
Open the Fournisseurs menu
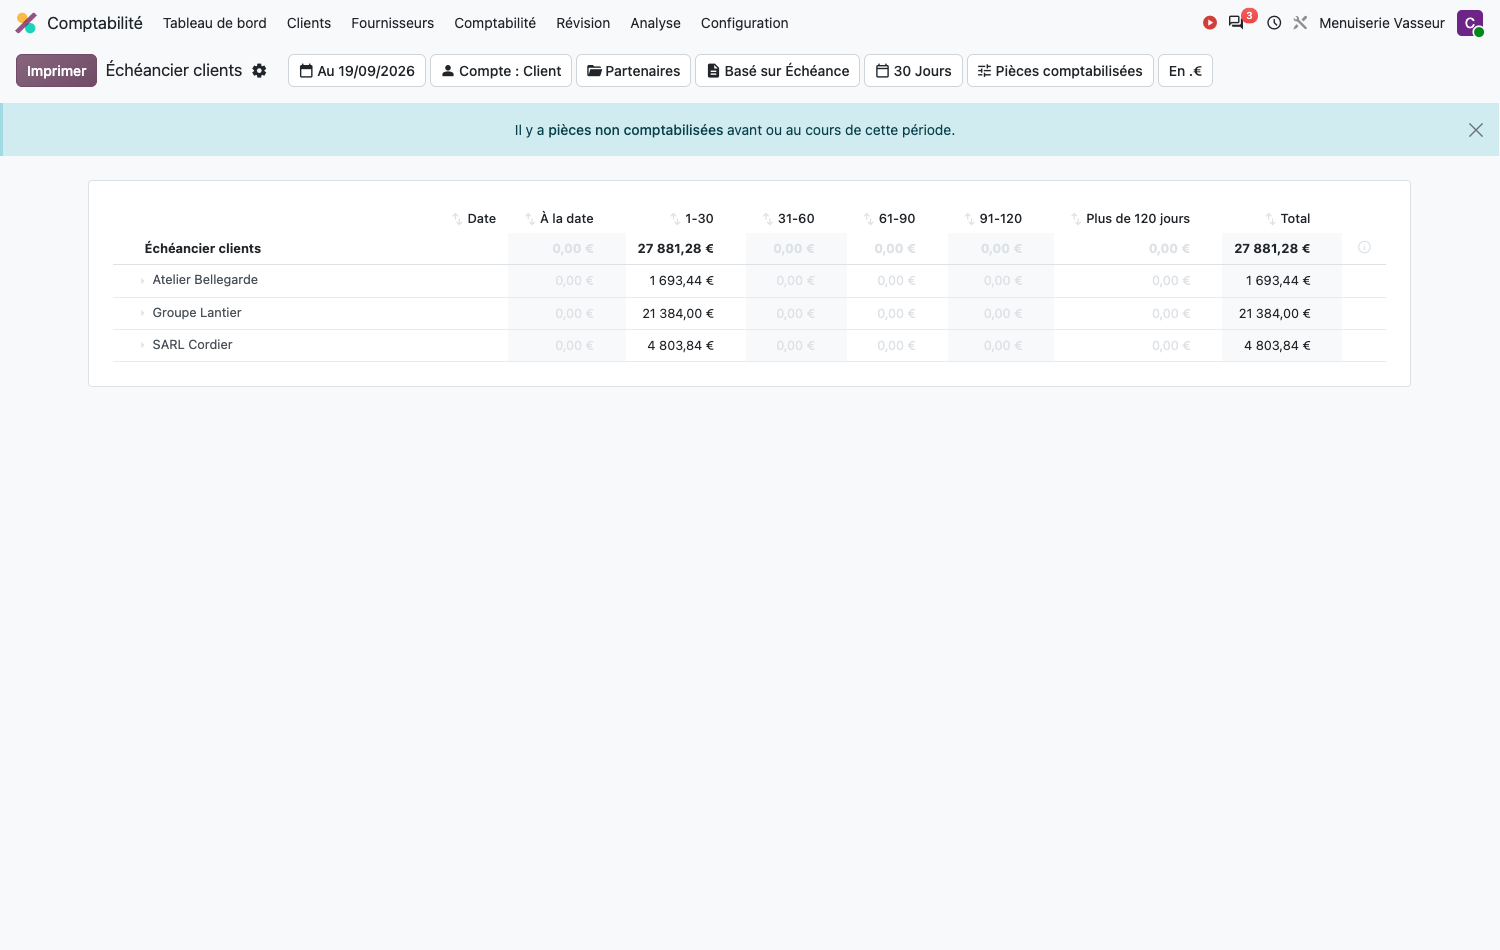coord(392,23)
